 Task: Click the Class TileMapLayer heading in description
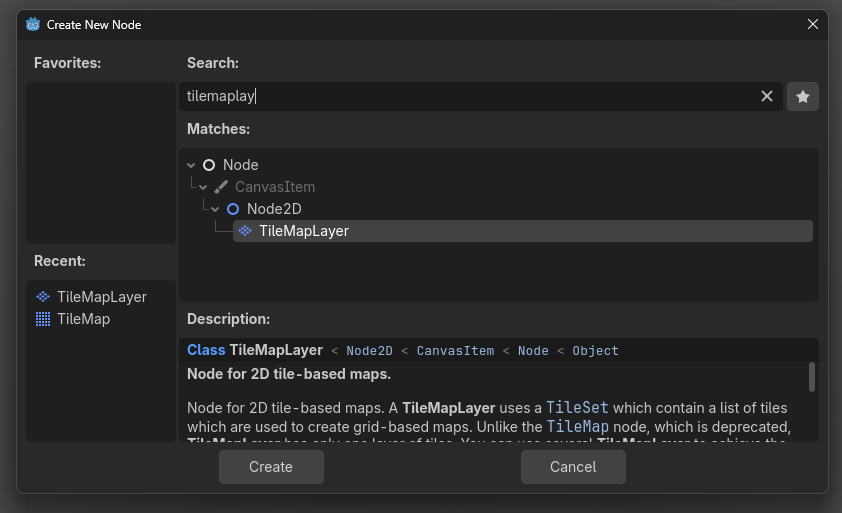(x=255, y=350)
